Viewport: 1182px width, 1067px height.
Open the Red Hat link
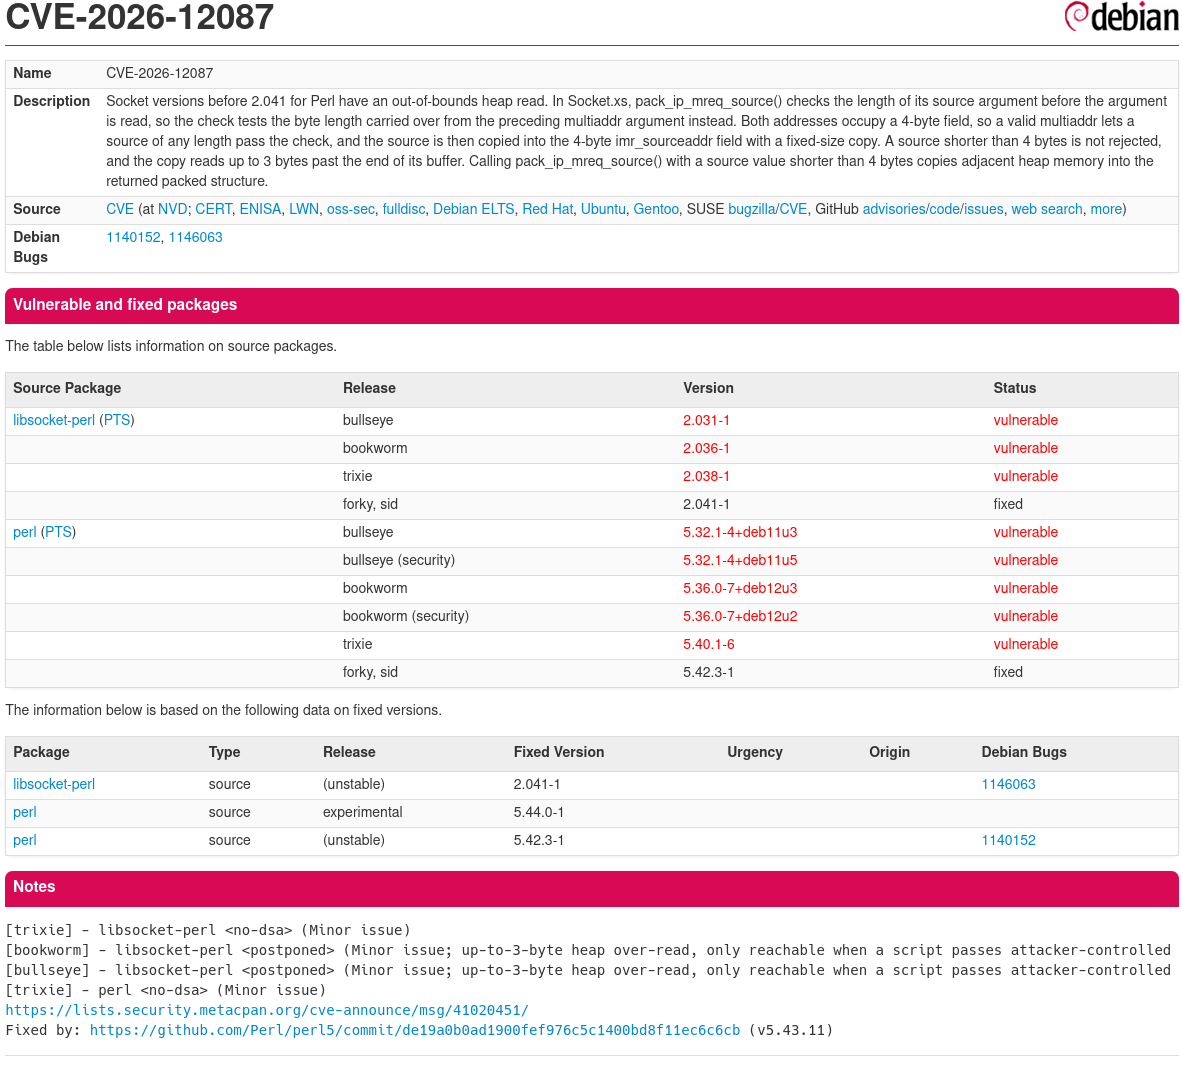[x=547, y=209]
